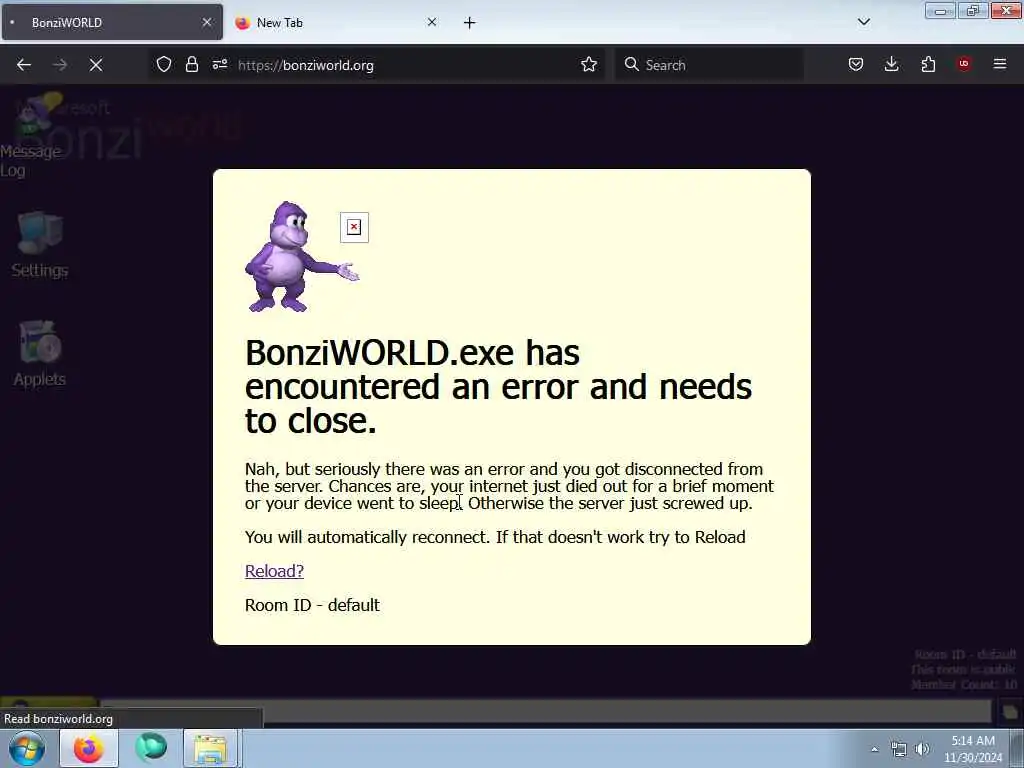This screenshot has height=768, width=1024.
Task: Close the BonziWORLD tab
Action: point(207,22)
